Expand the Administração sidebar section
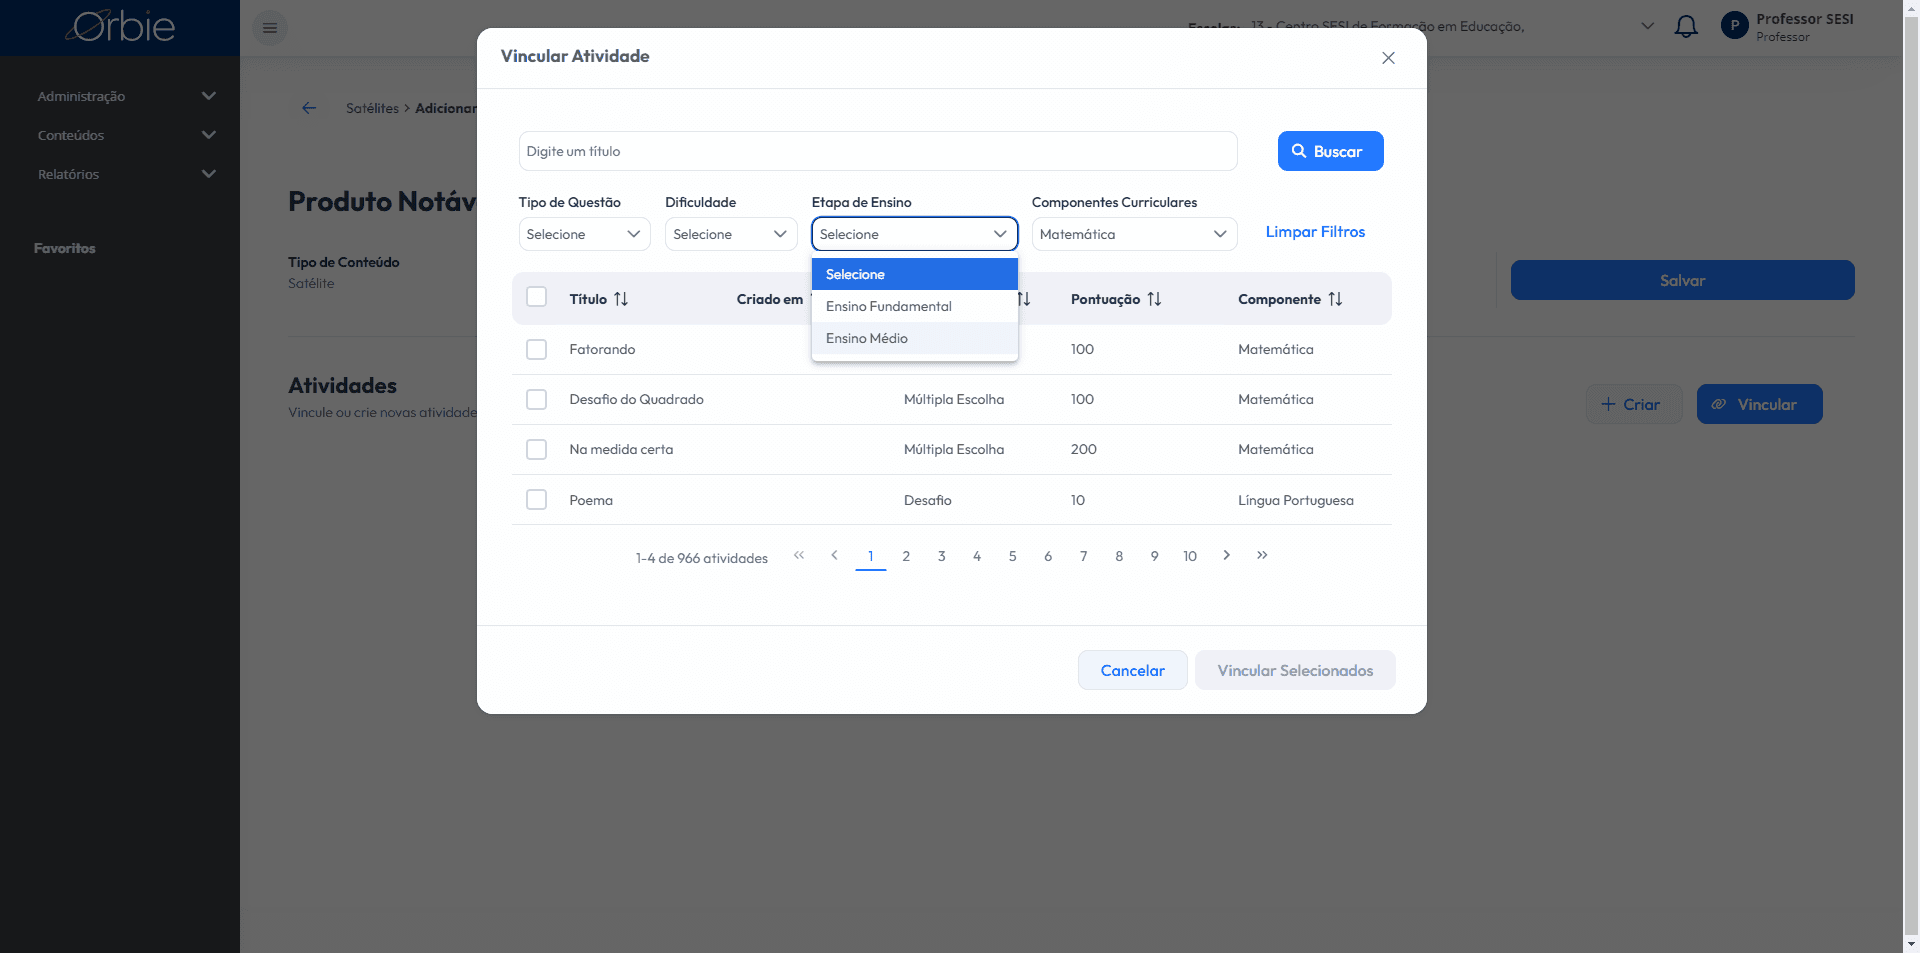The height and width of the screenshot is (953, 1920). [x=126, y=96]
